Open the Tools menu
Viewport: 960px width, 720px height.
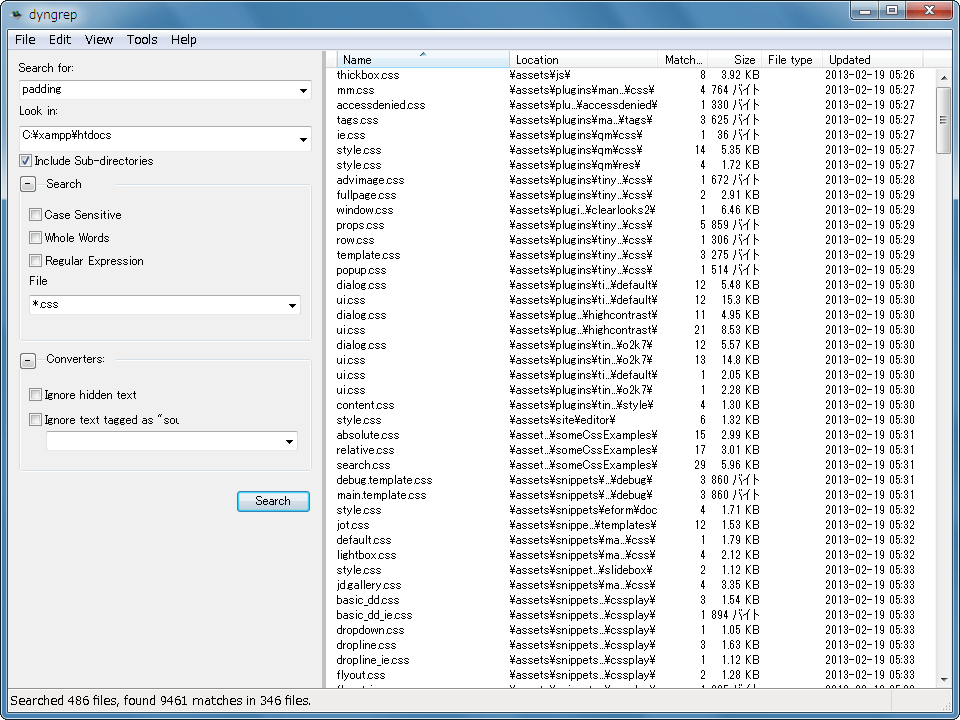(x=142, y=40)
